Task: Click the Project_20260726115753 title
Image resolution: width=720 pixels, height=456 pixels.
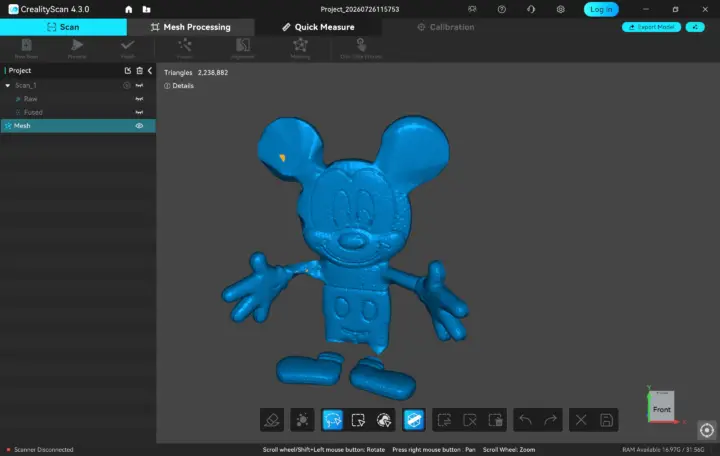Action: (360, 9)
